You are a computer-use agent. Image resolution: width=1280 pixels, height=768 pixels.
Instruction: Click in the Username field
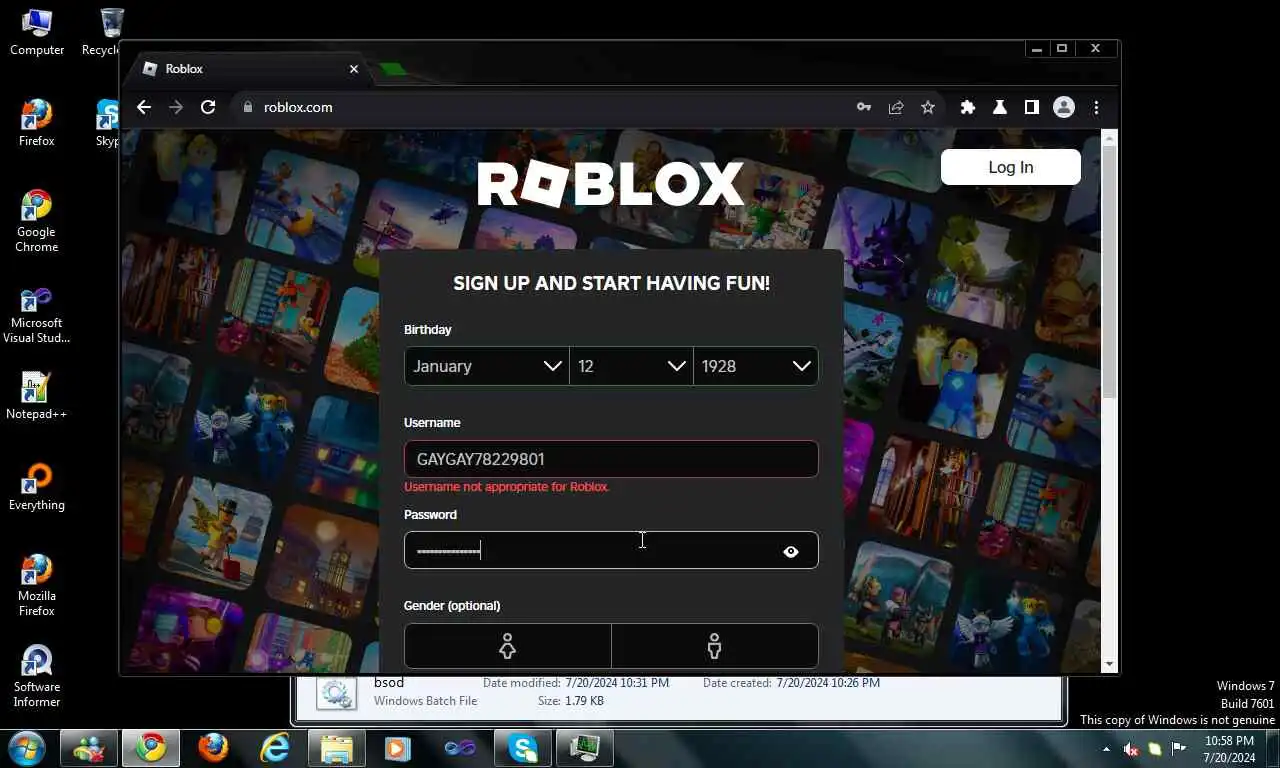coord(611,459)
